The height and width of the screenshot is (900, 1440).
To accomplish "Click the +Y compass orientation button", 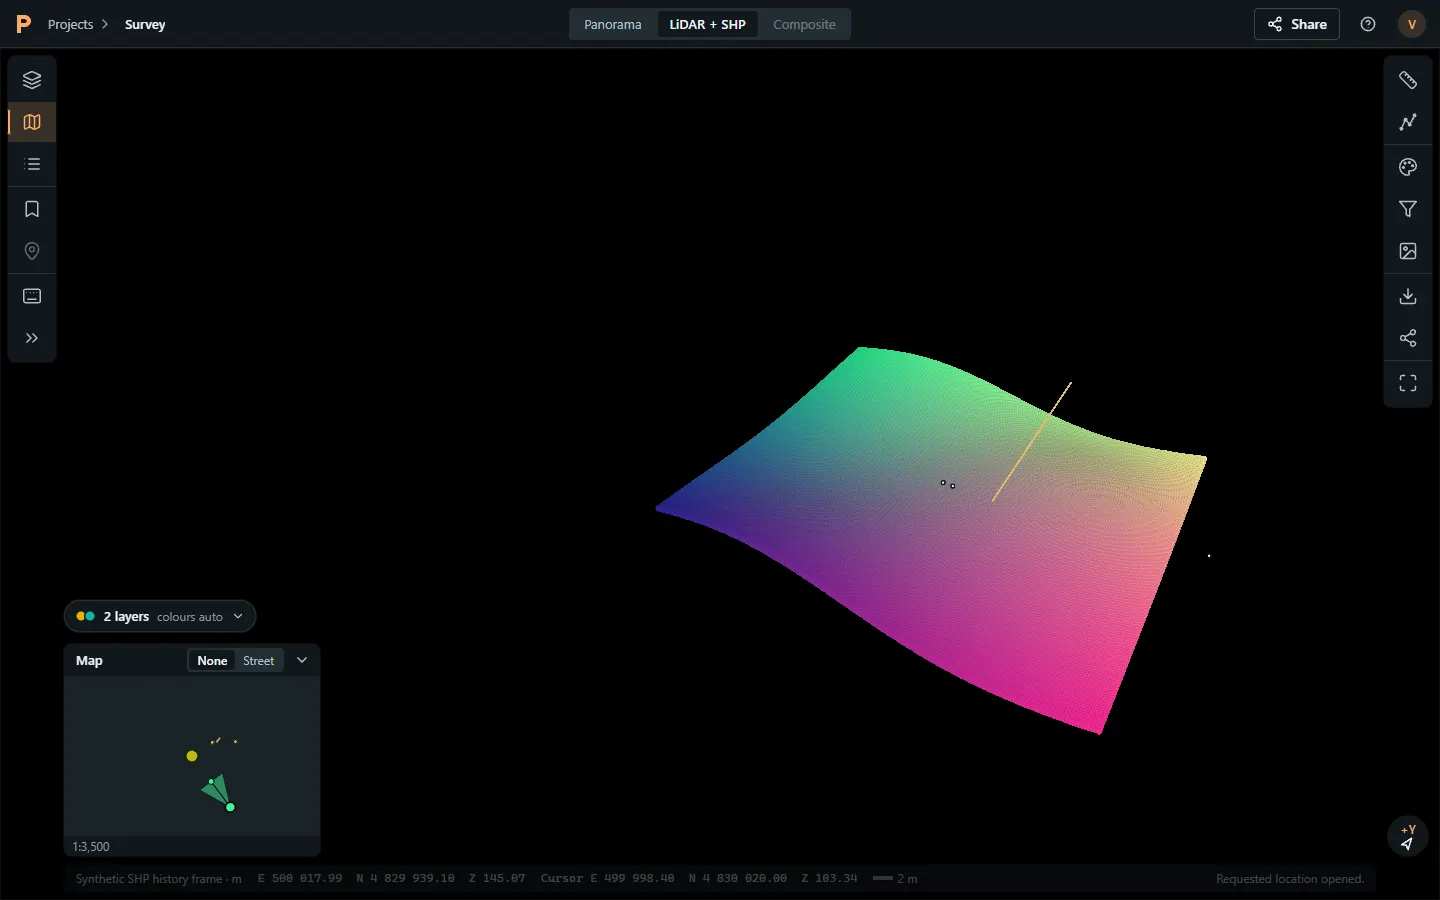I will 1408,836.
